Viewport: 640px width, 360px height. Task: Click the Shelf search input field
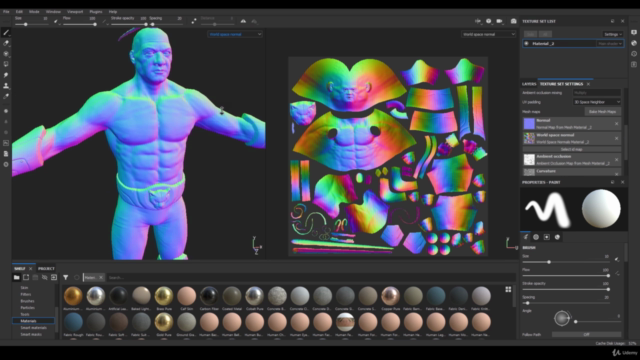pyautogui.click(x=310, y=278)
